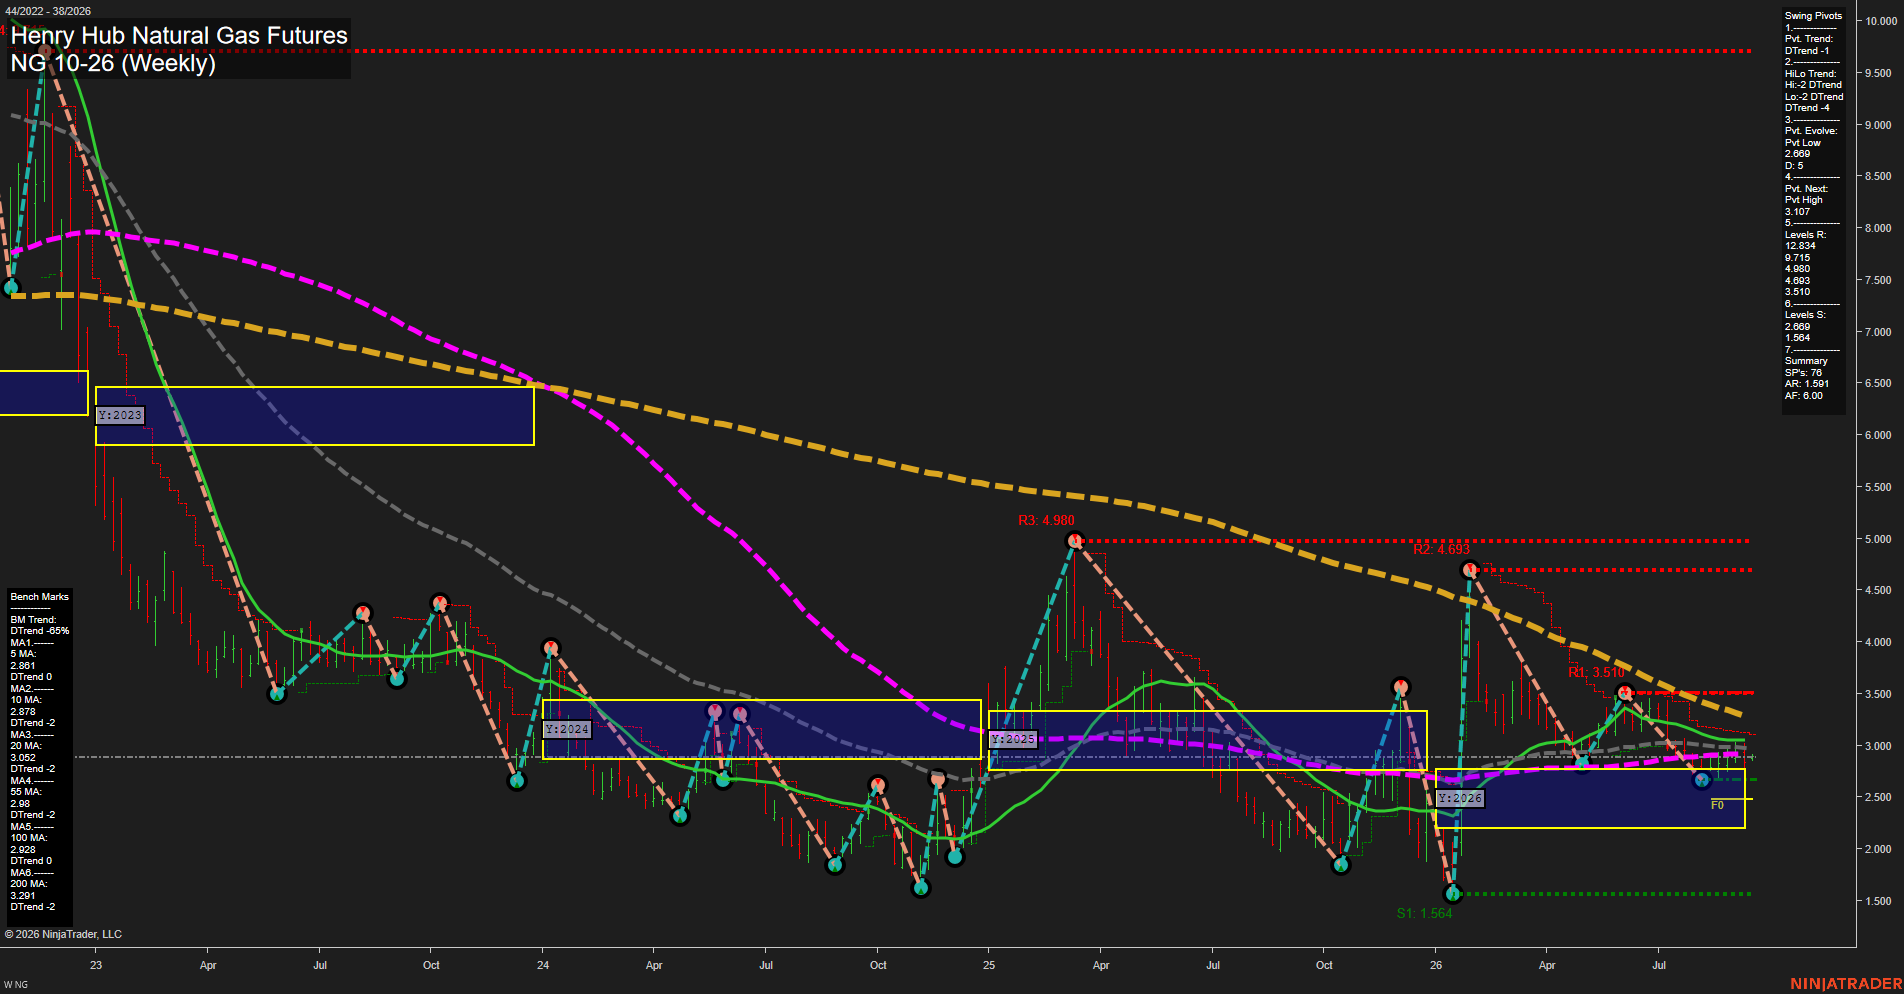Click the R2: 4.693 resistance label on chart

[x=1441, y=549]
